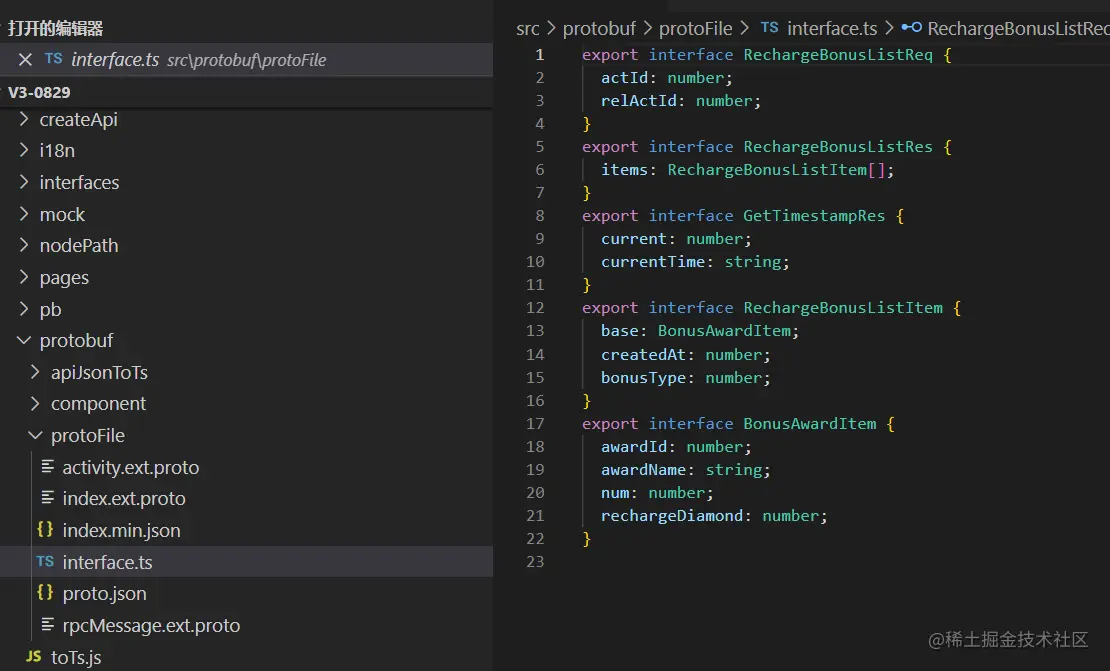Select the apiJsonToTs folder label
Screen dimensions: 1110x671
click(99, 372)
